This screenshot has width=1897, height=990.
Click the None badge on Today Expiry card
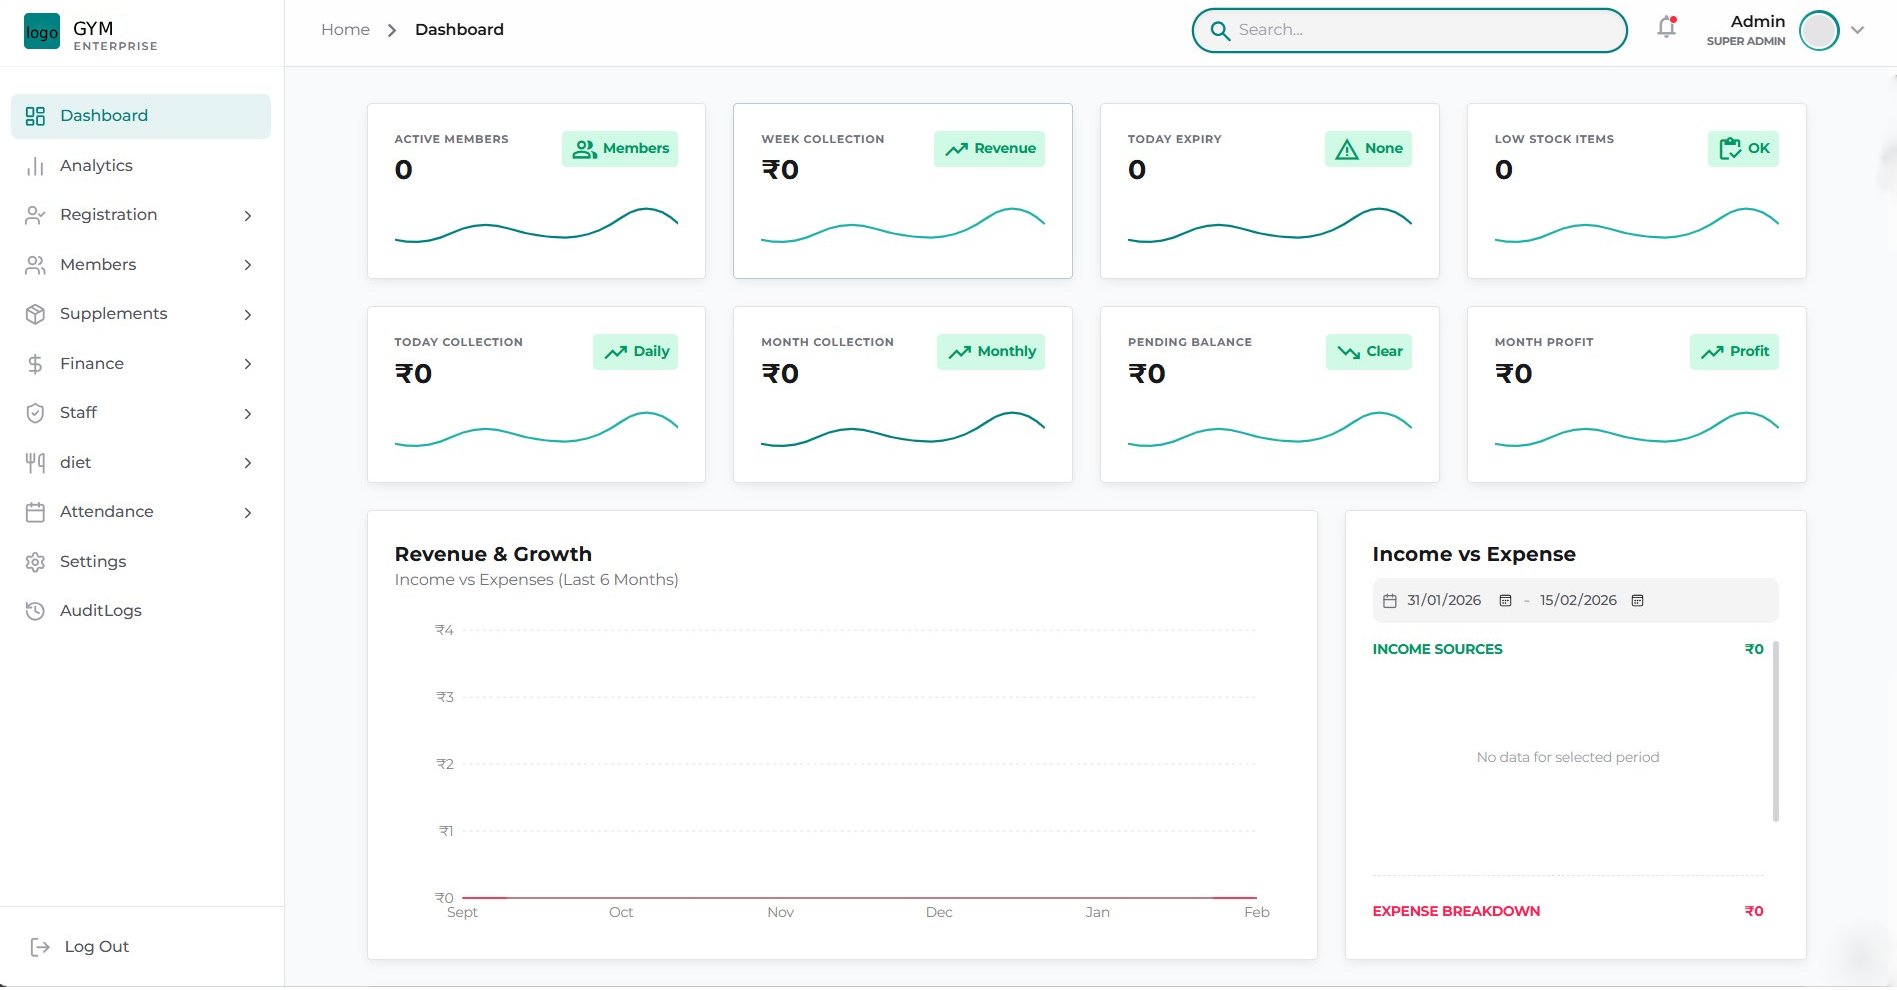pyautogui.click(x=1367, y=148)
